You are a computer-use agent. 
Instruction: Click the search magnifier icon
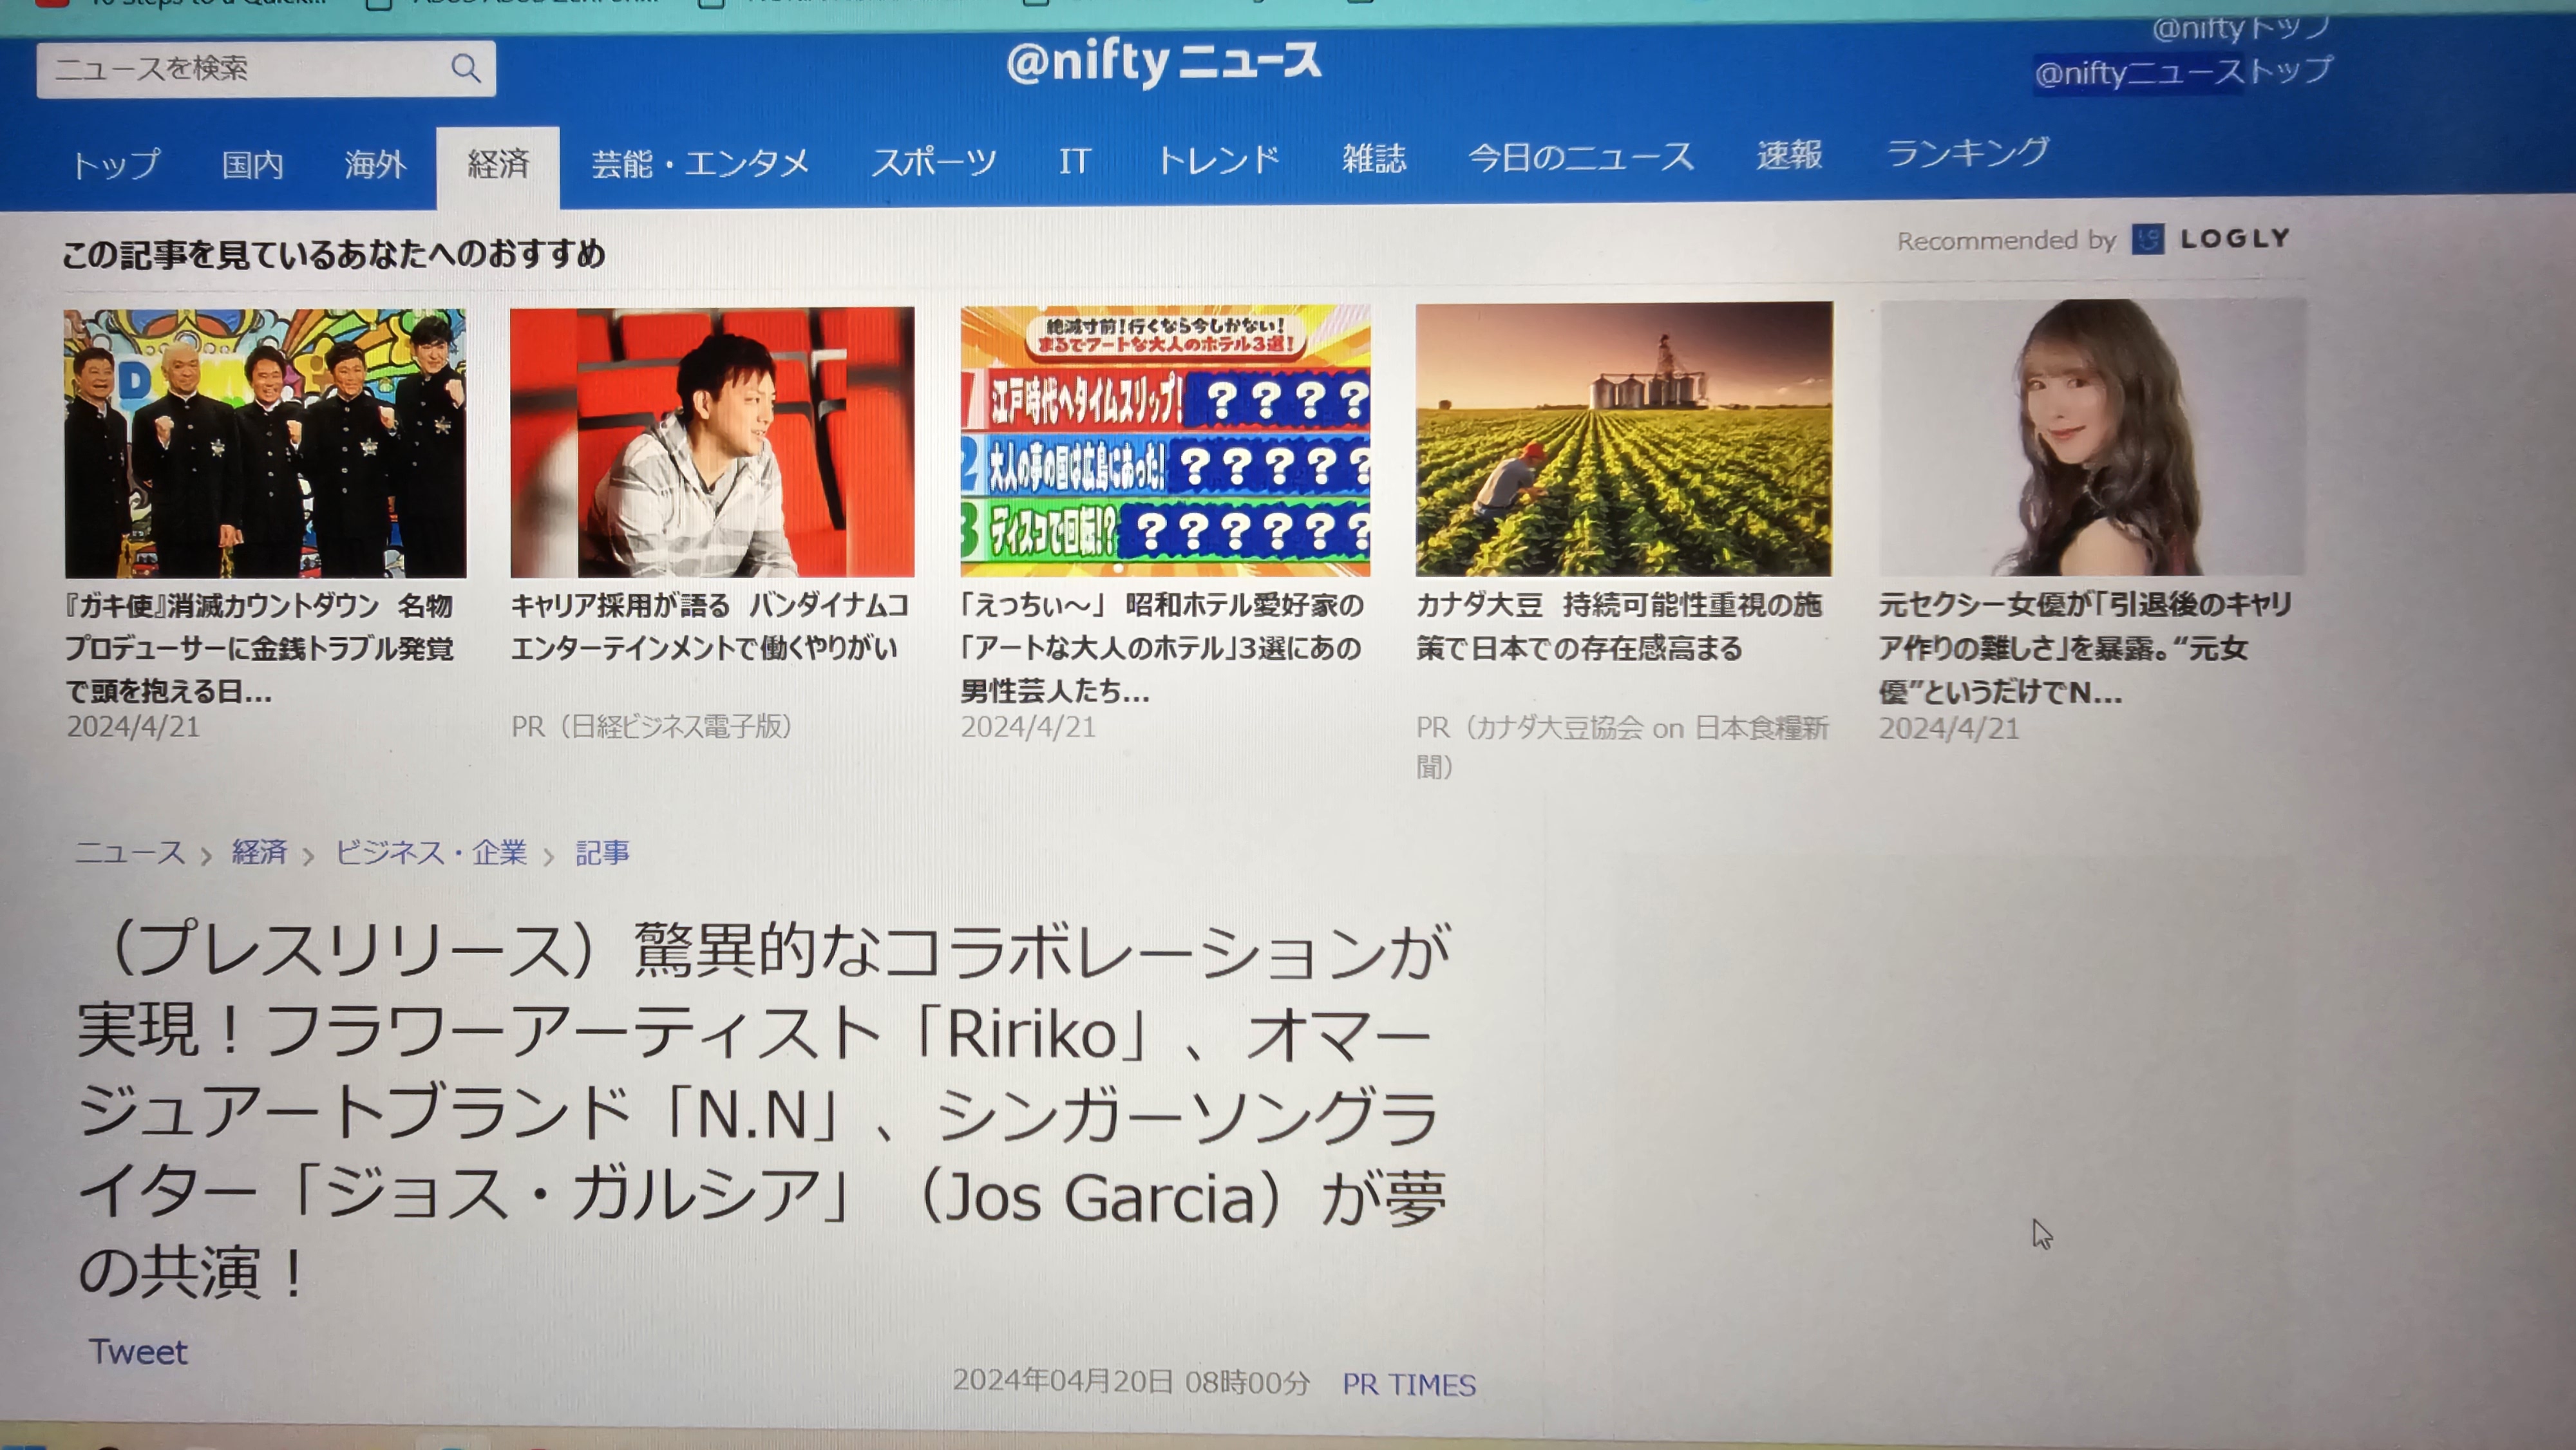point(465,68)
